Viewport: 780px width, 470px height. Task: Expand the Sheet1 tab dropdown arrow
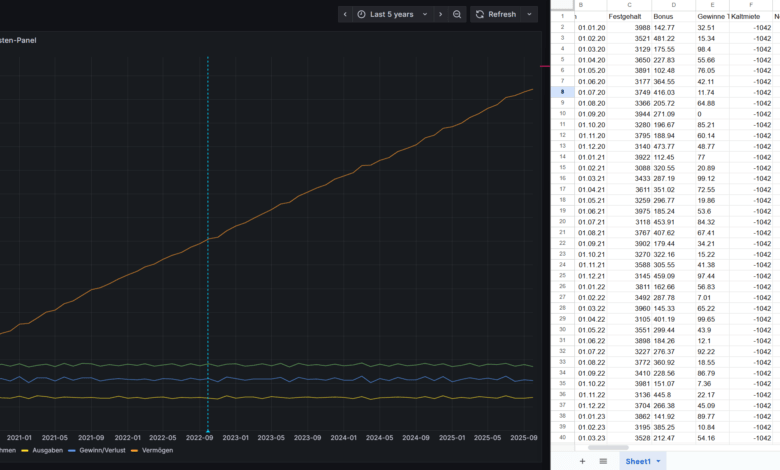[x=658, y=461]
